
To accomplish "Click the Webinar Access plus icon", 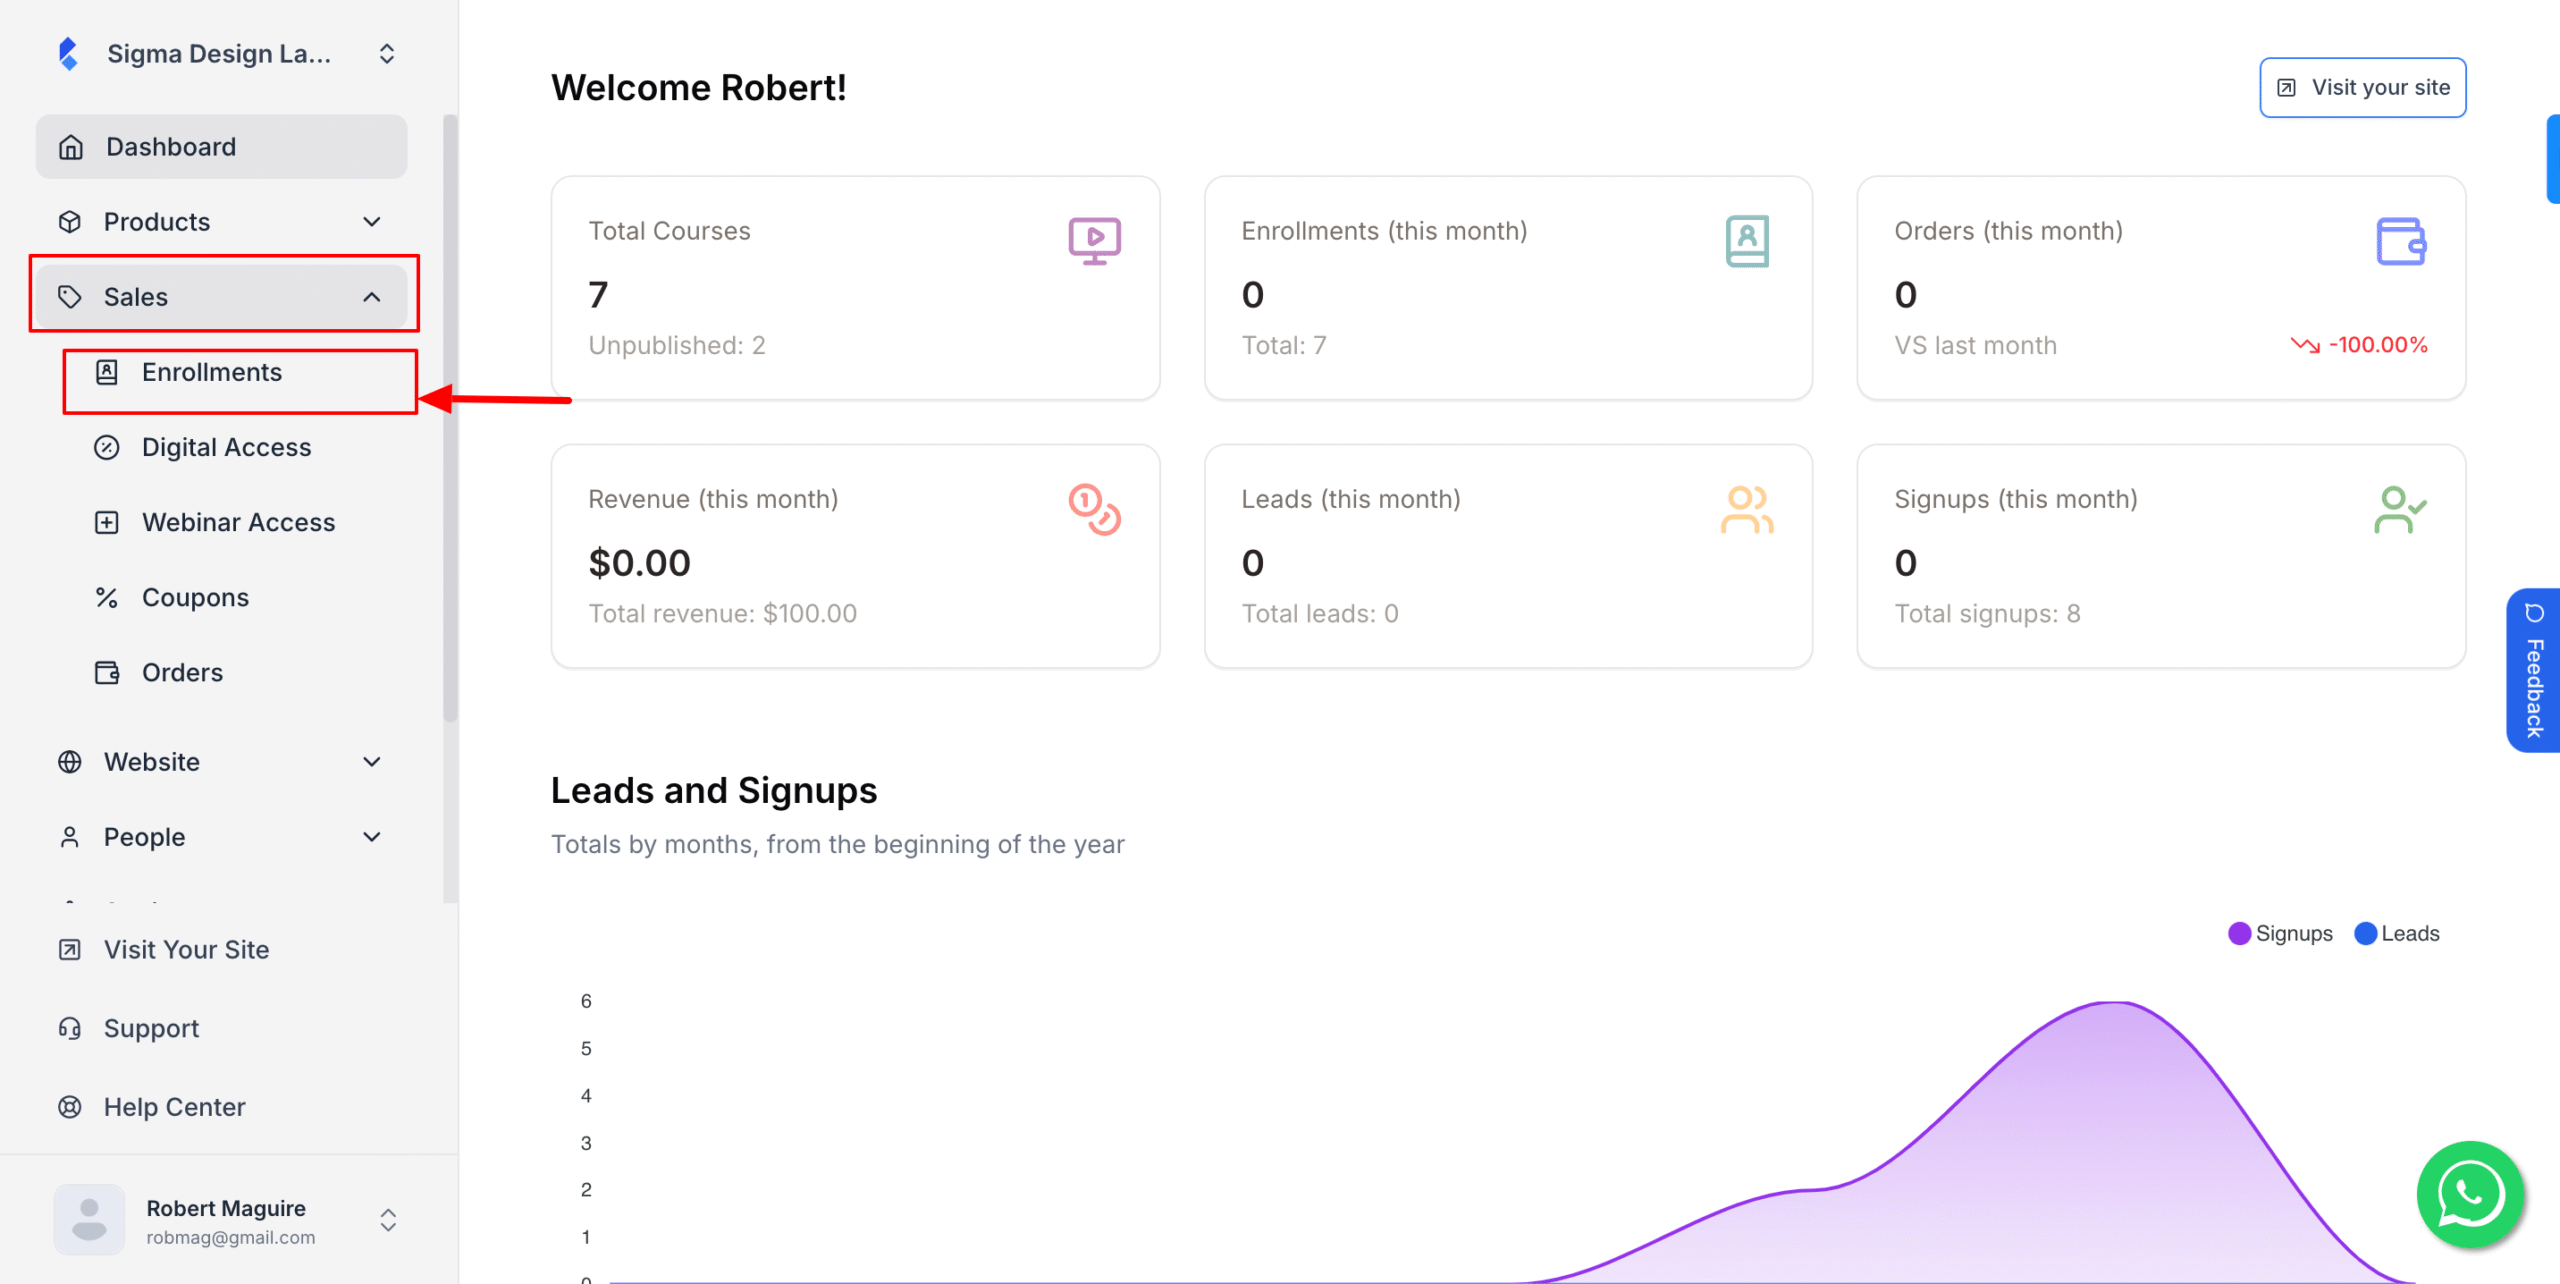I will tap(107, 522).
